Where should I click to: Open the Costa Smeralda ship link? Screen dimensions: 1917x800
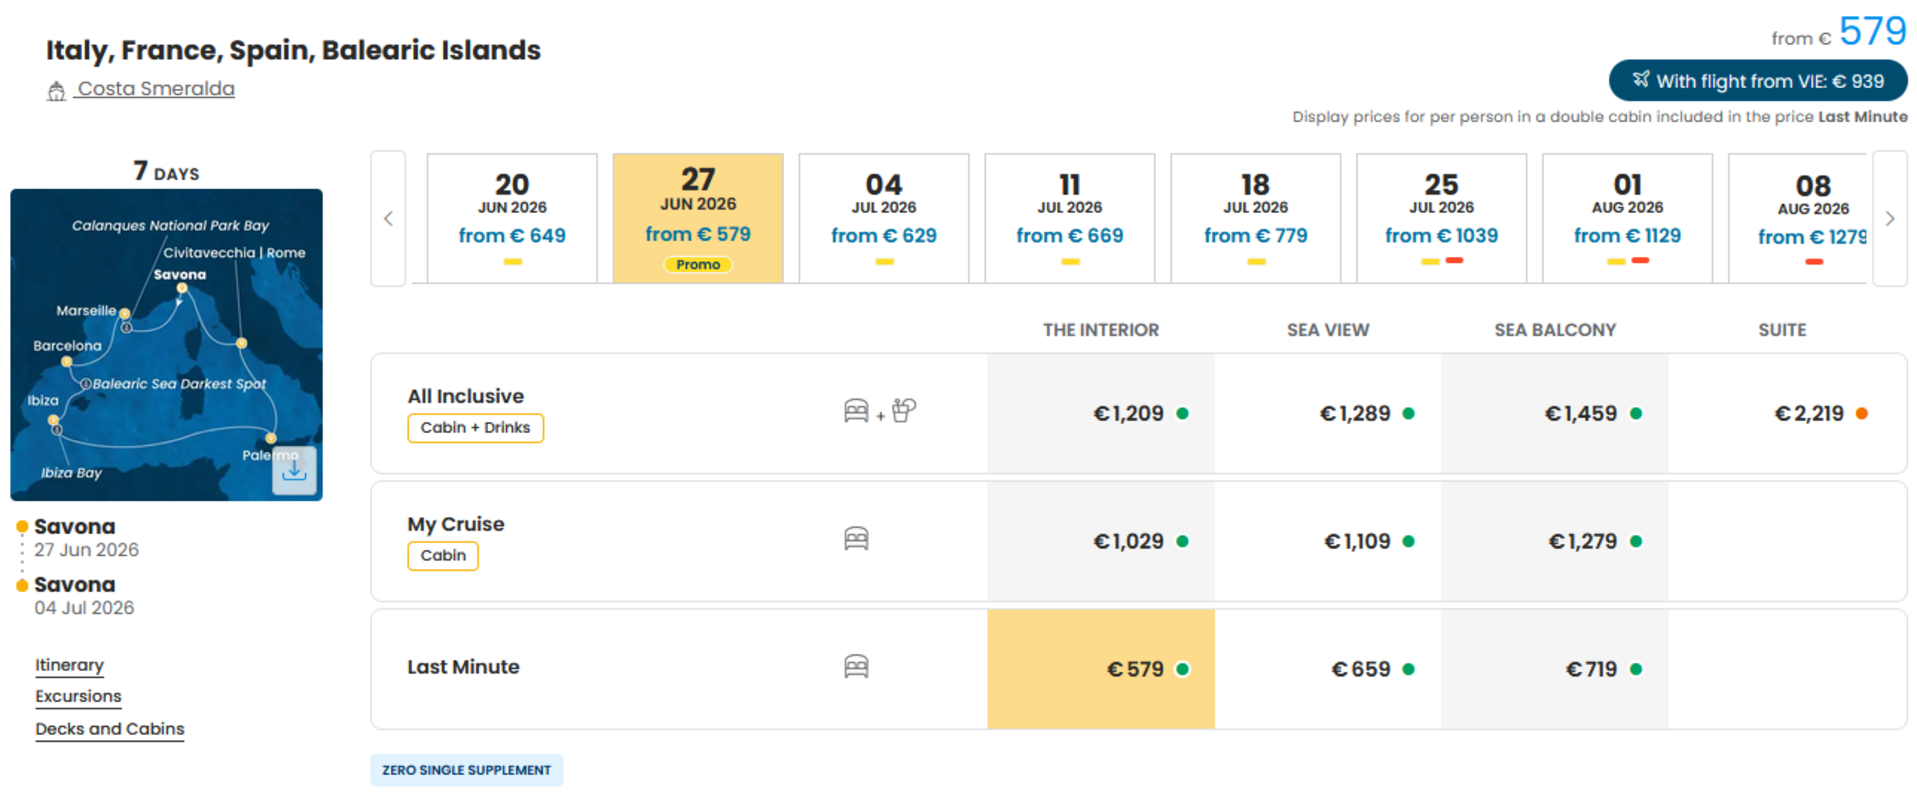coord(156,89)
